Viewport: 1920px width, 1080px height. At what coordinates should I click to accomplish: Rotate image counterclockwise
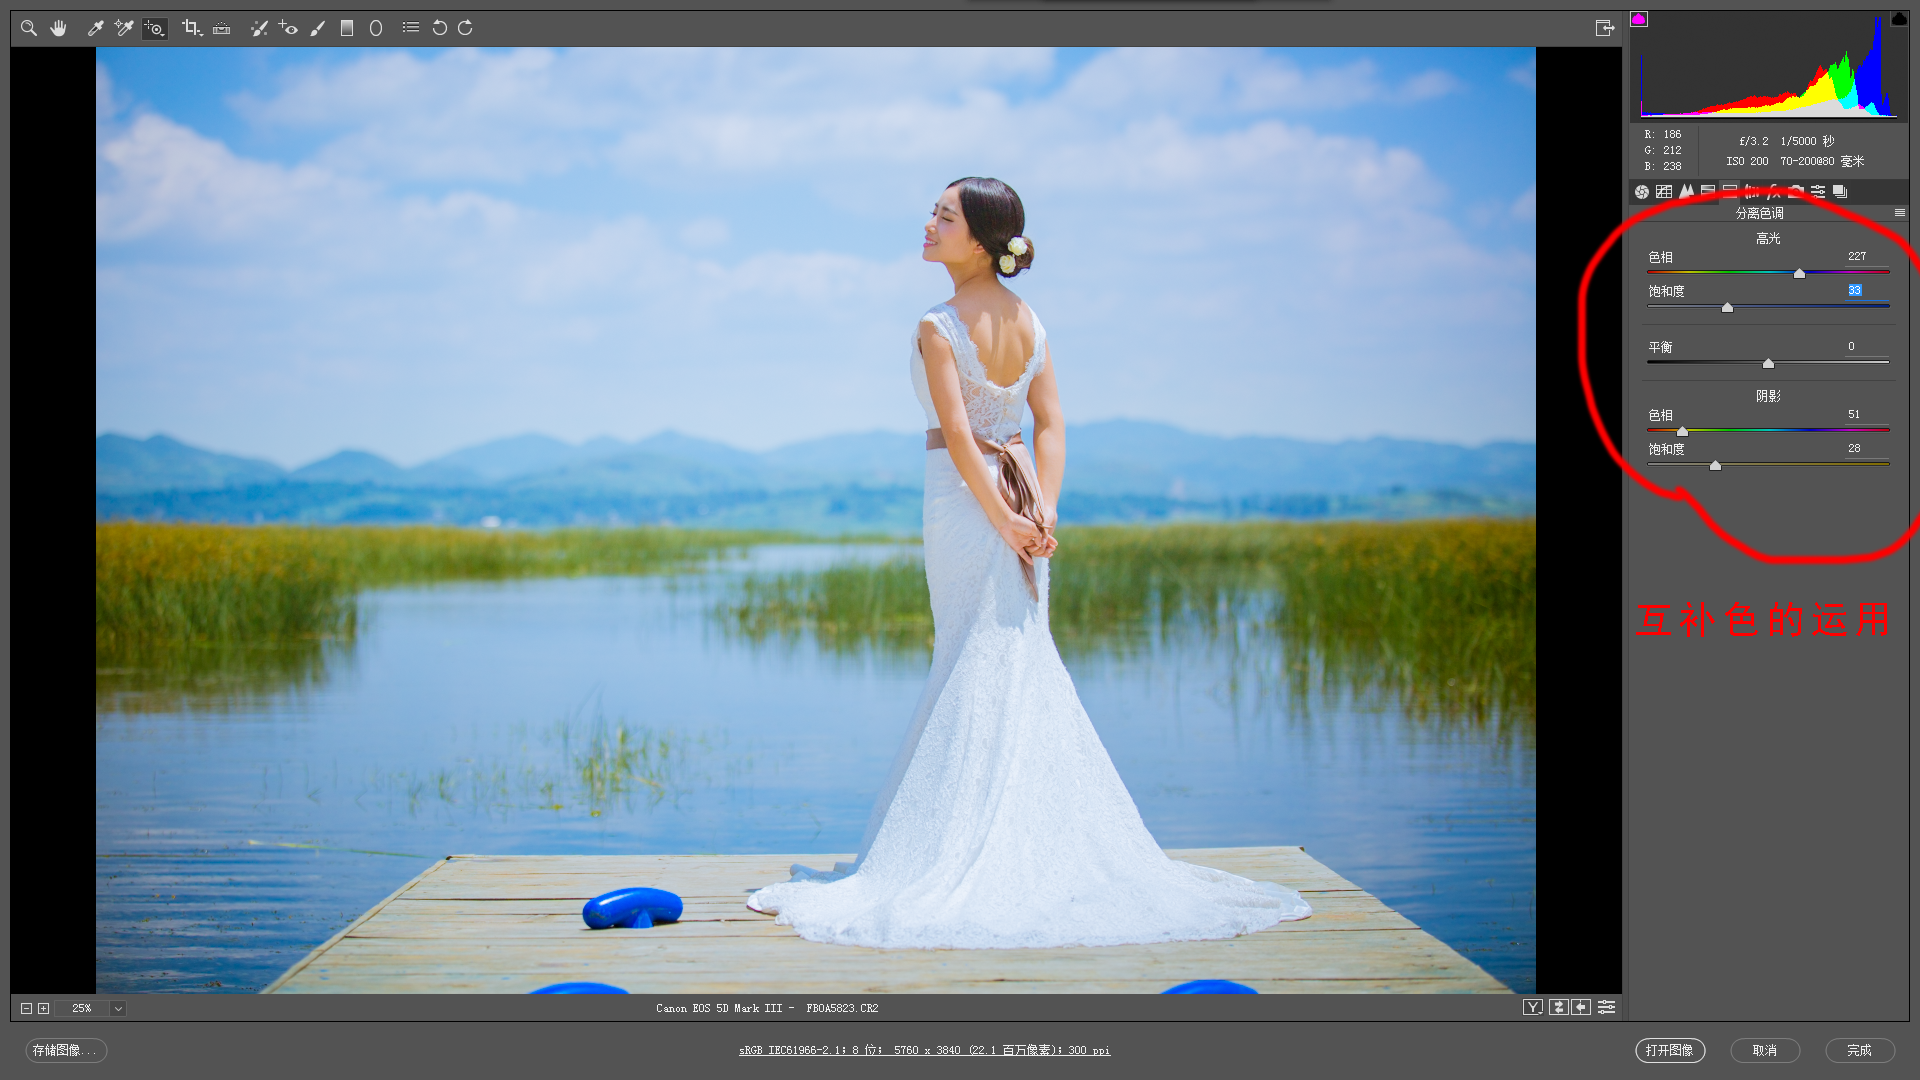point(439,28)
